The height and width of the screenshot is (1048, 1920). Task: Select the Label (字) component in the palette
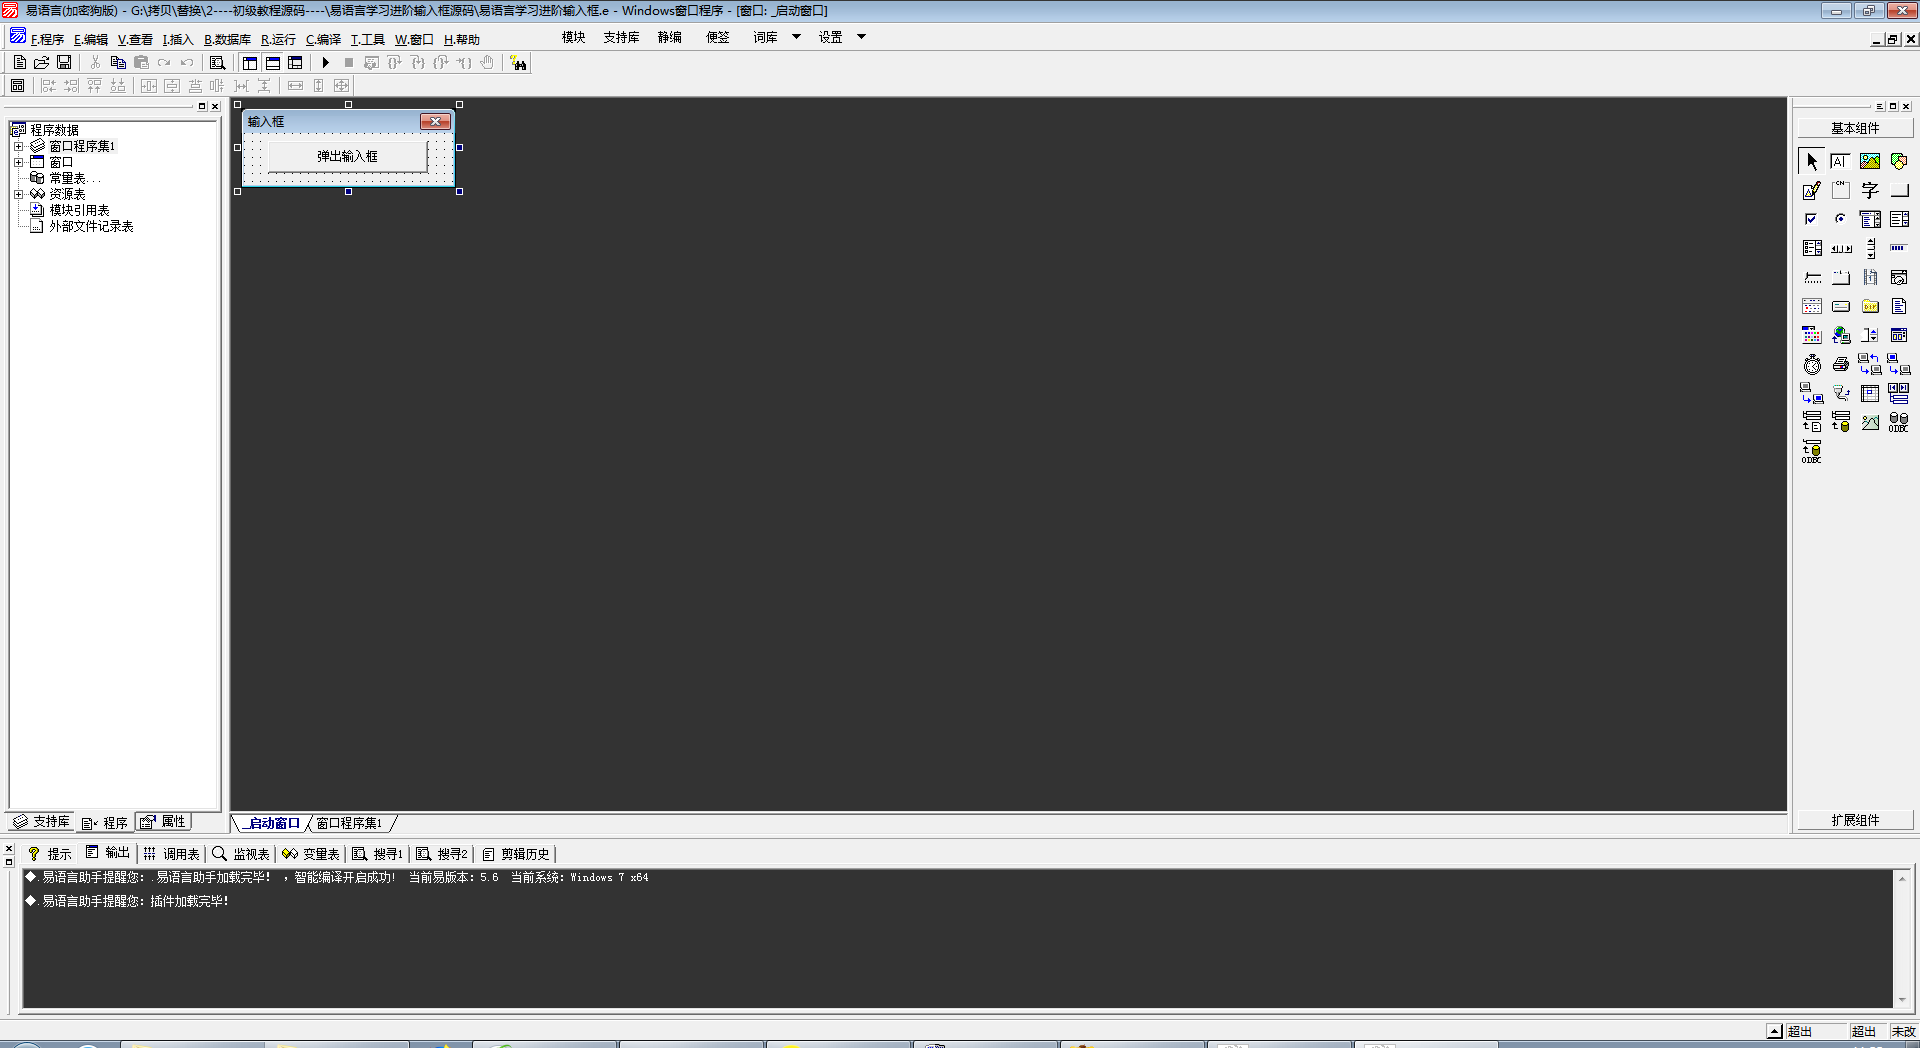pos(1869,190)
